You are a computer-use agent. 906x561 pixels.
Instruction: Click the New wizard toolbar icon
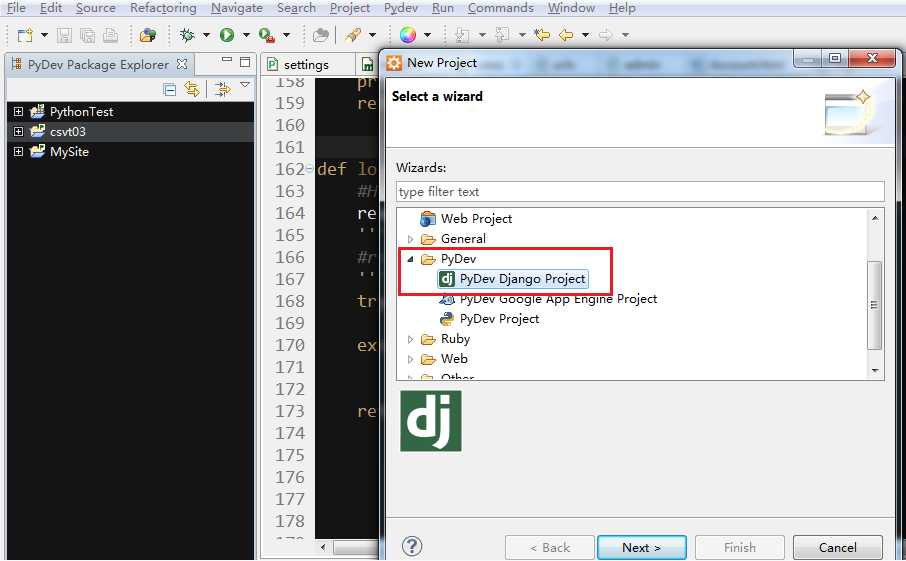pyautogui.click(x=25, y=35)
